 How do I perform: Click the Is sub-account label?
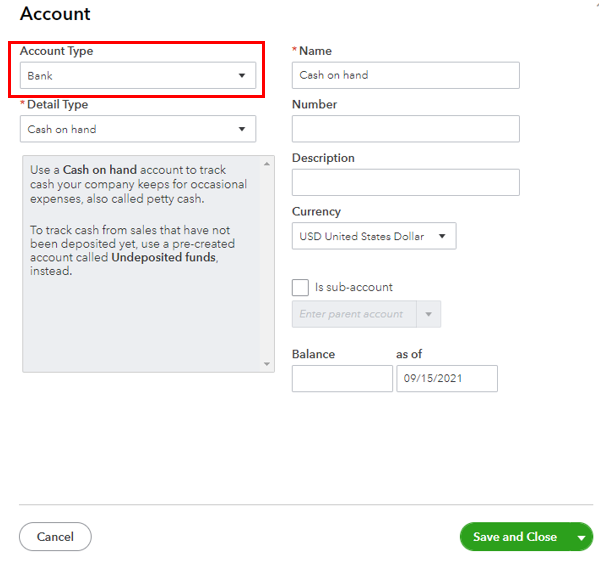(354, 287)
